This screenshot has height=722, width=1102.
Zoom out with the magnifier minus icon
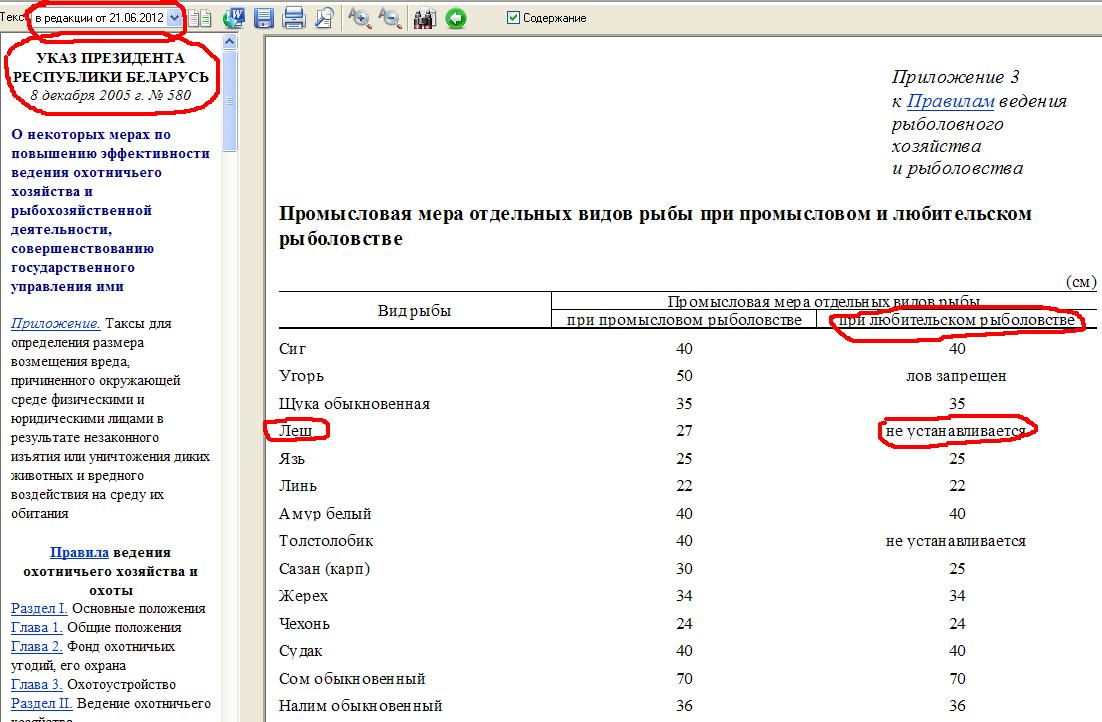coord(389,18)
